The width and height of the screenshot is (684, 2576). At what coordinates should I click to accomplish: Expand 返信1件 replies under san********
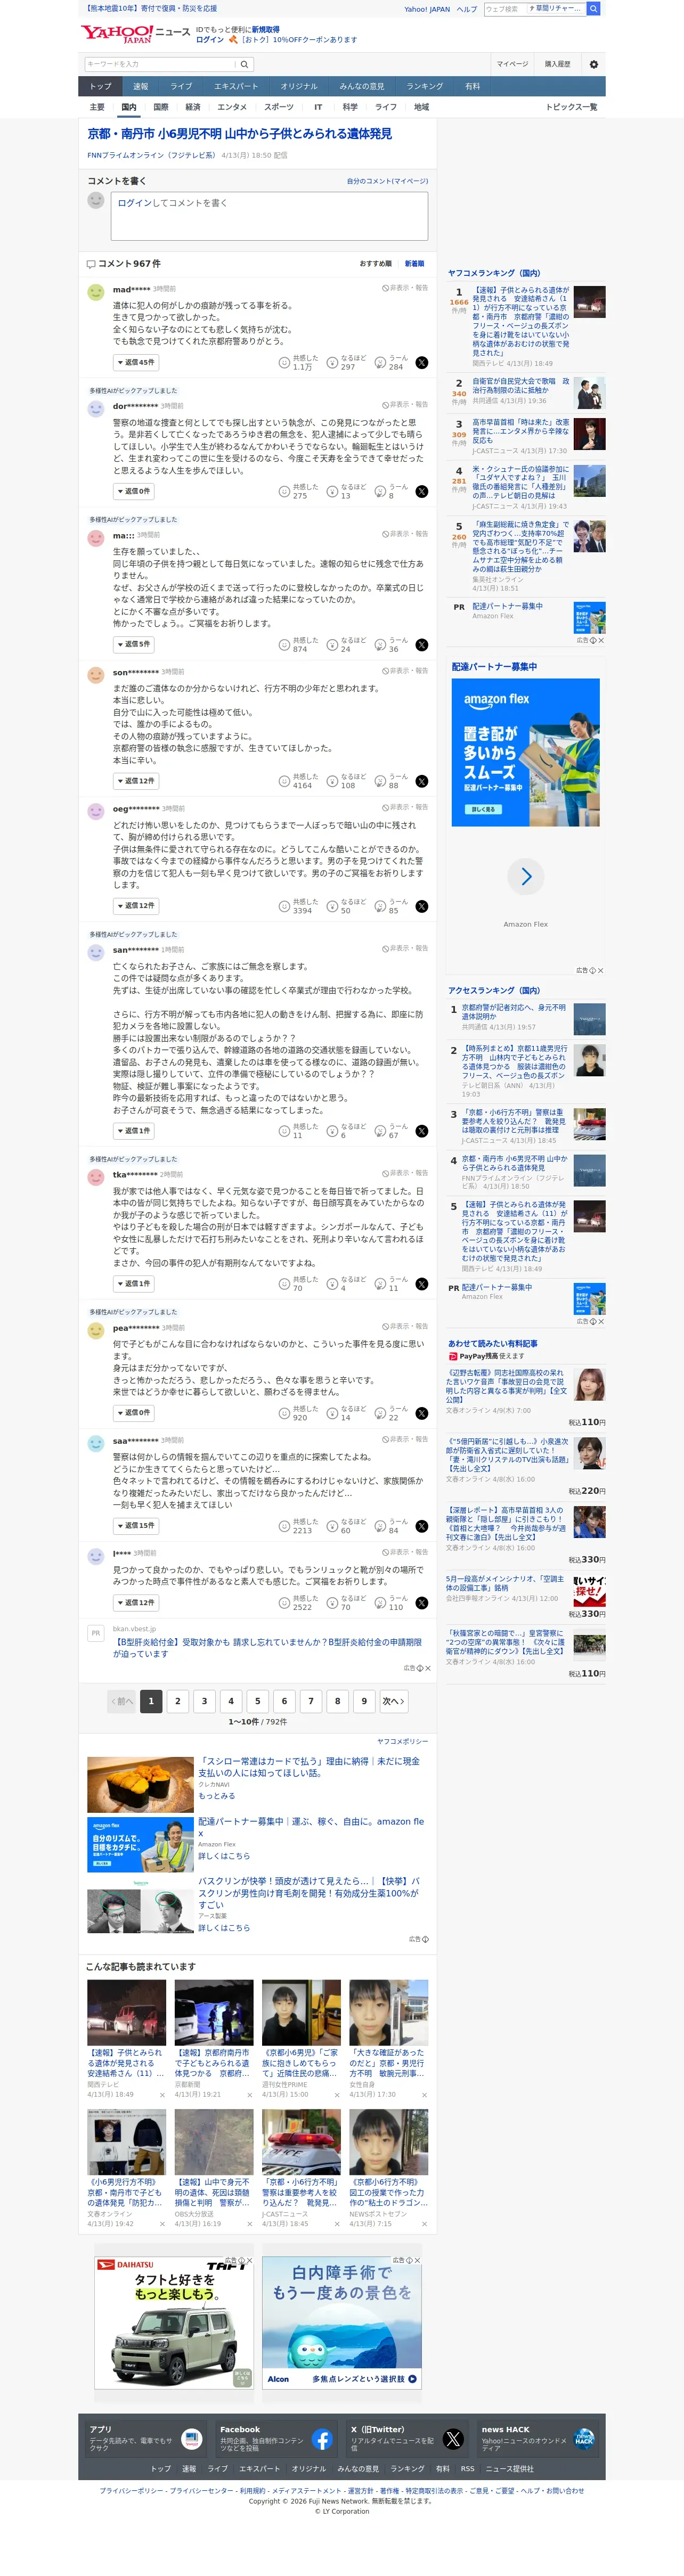pos(133,1130)
